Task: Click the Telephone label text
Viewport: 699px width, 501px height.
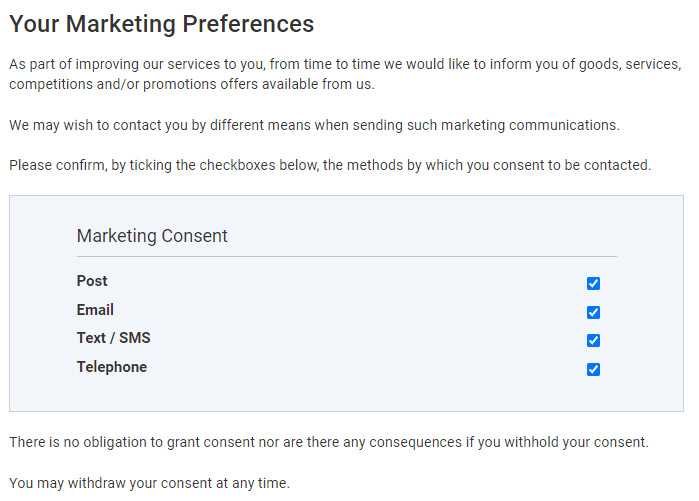Action: point(112,367)
